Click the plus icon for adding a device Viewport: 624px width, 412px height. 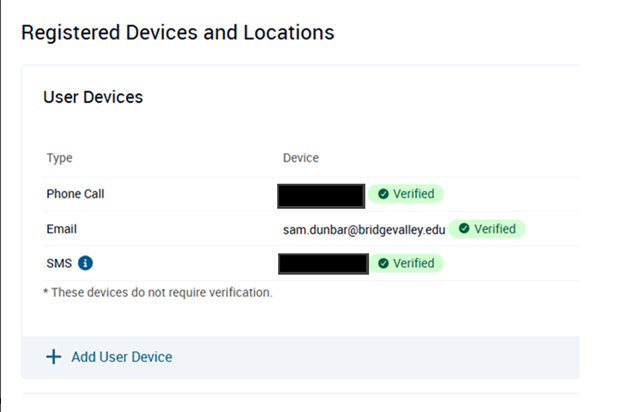(x=53, y=357)
